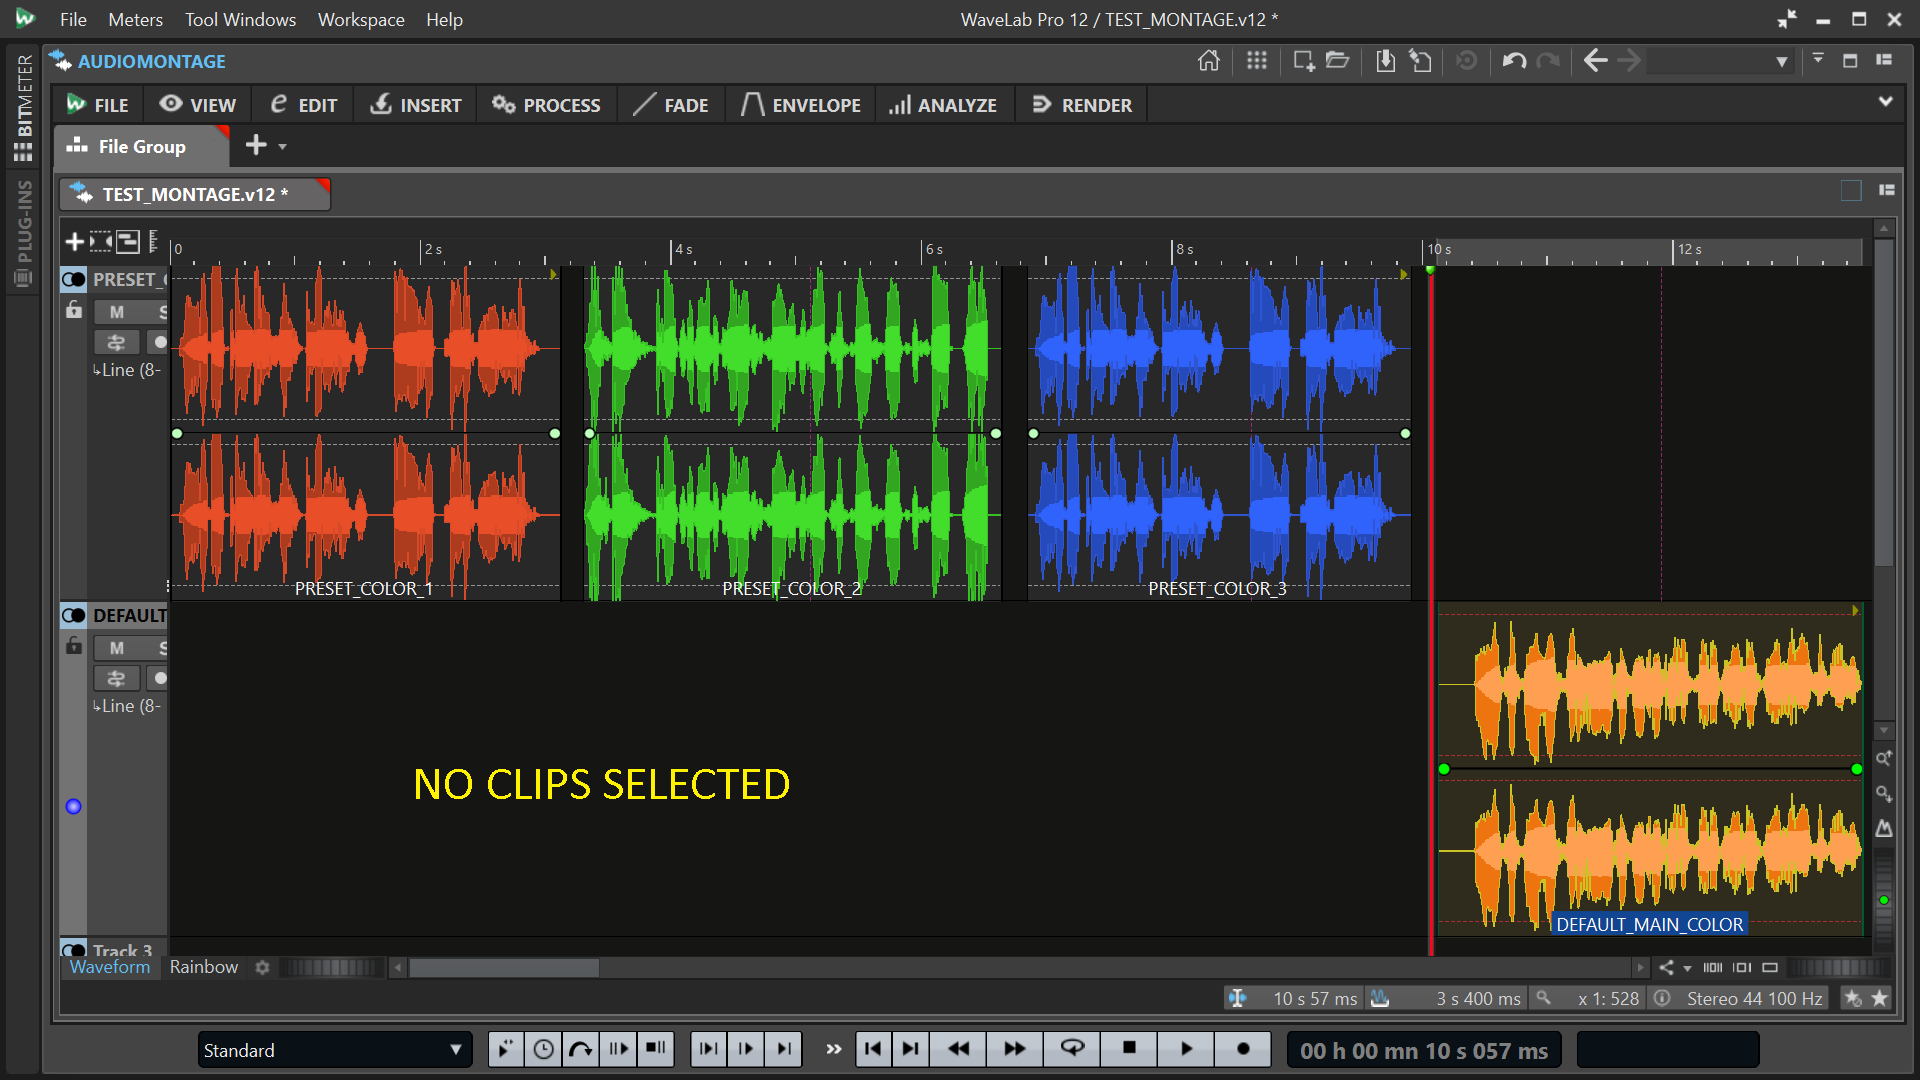The height and width of the screenshot is (1080, 1920).
Task: Click the Undo arrow icon
Action: pos(1514,61)
